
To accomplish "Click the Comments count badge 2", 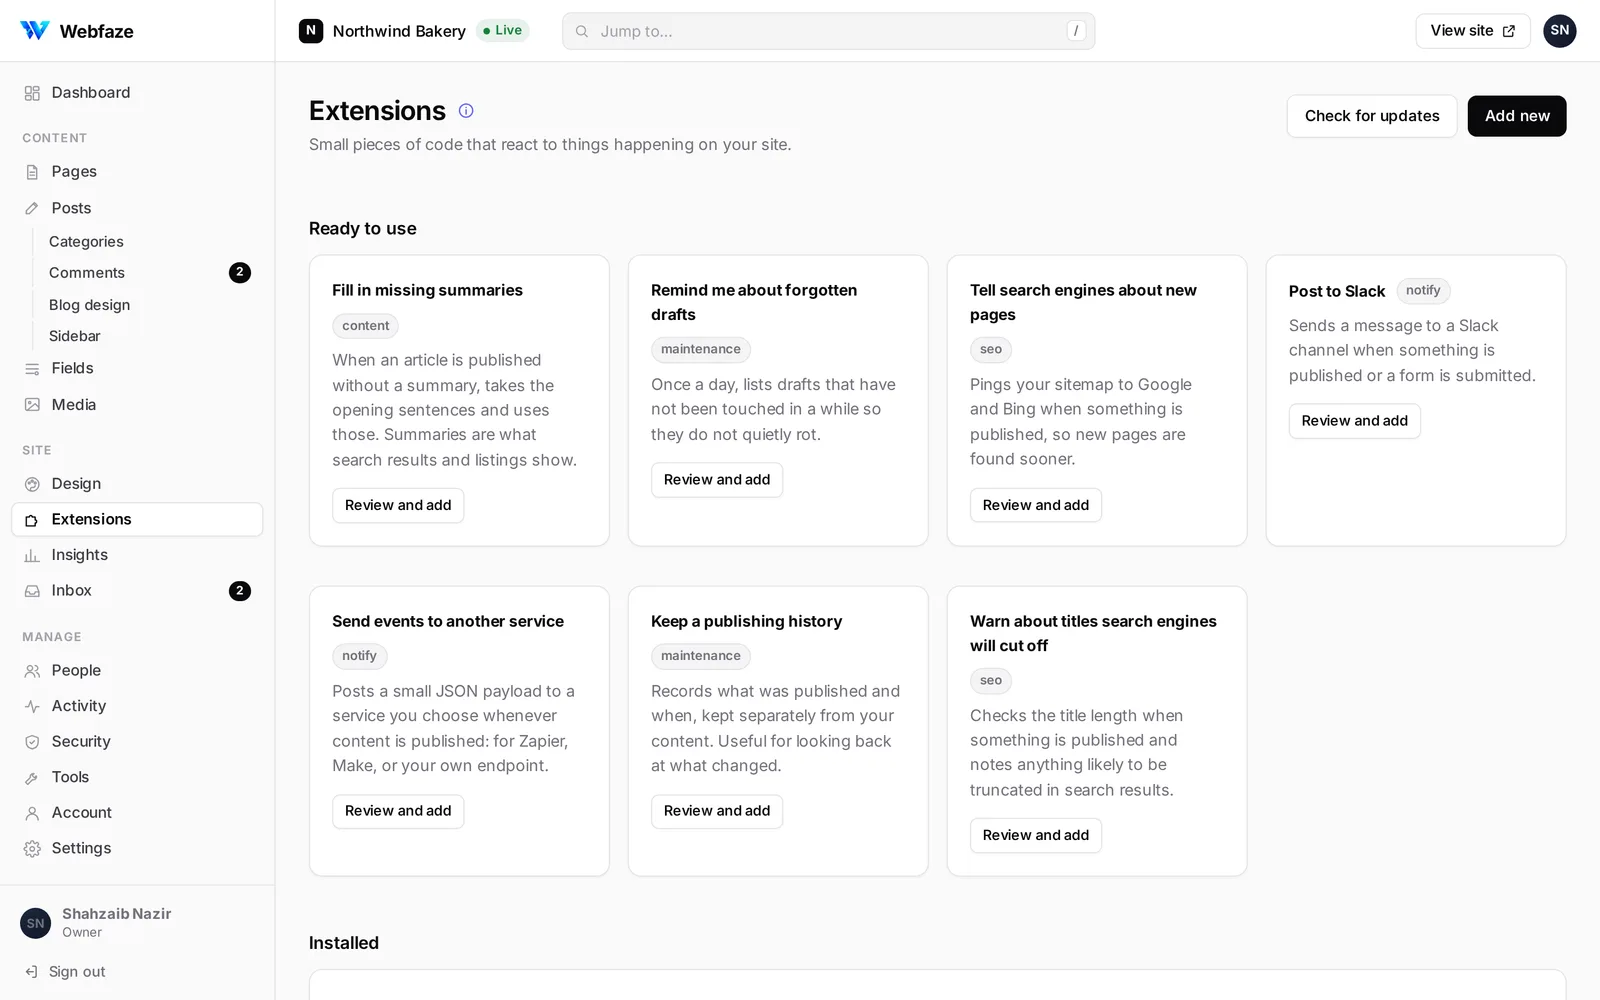I will (x=240, y=273).
